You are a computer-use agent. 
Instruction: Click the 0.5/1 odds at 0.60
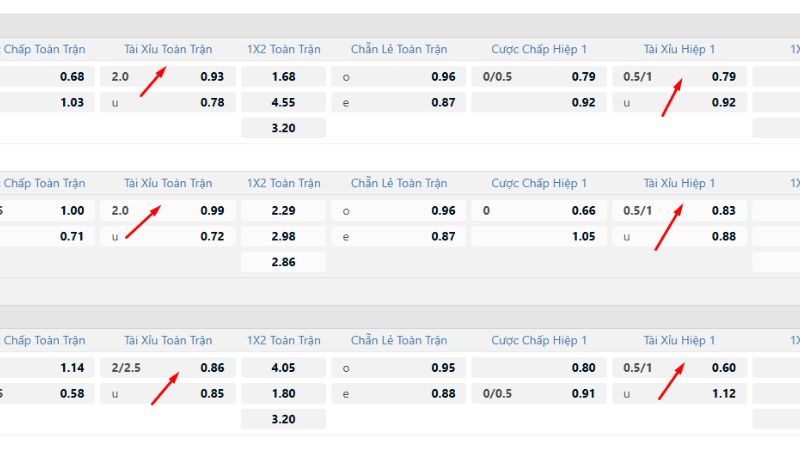point(723,368)
